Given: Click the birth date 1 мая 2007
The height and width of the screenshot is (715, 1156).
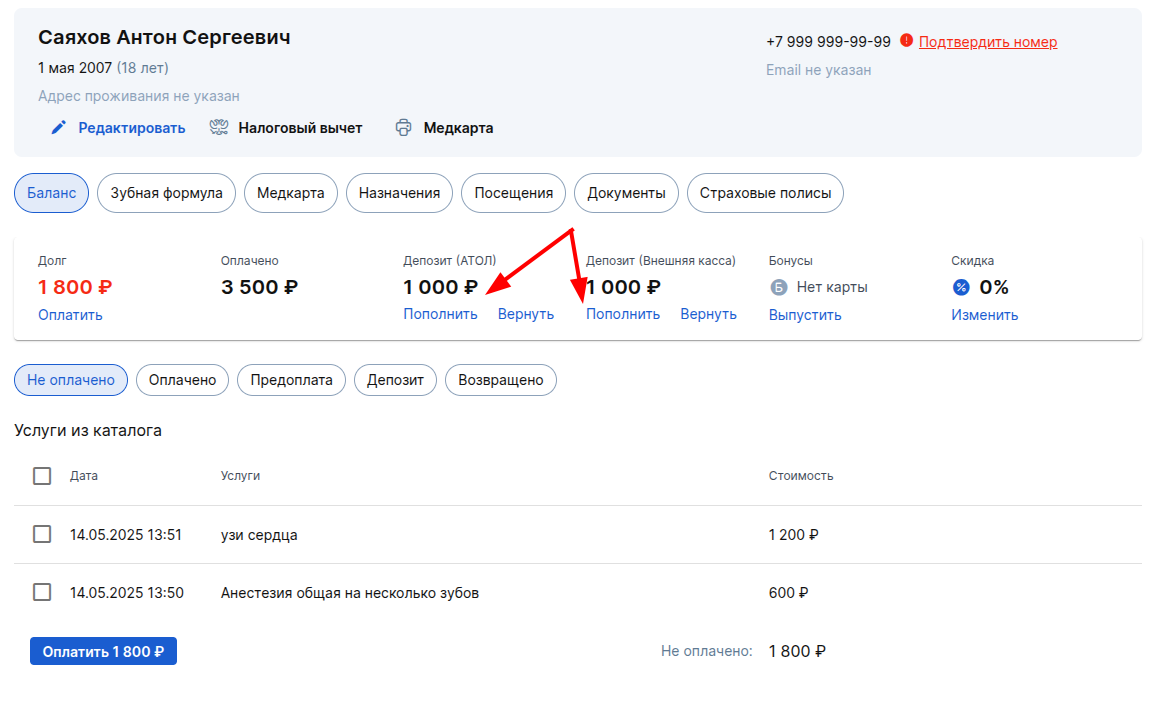Looking at the screenshot, I should [x=75, y=68].
